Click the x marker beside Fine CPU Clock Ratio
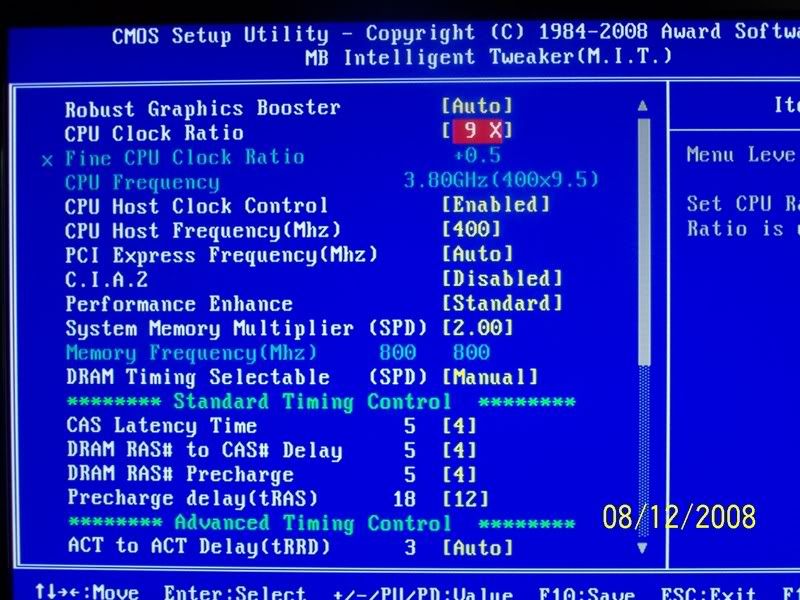The height and width of the screenshot is (600, 800). point(47,161)
